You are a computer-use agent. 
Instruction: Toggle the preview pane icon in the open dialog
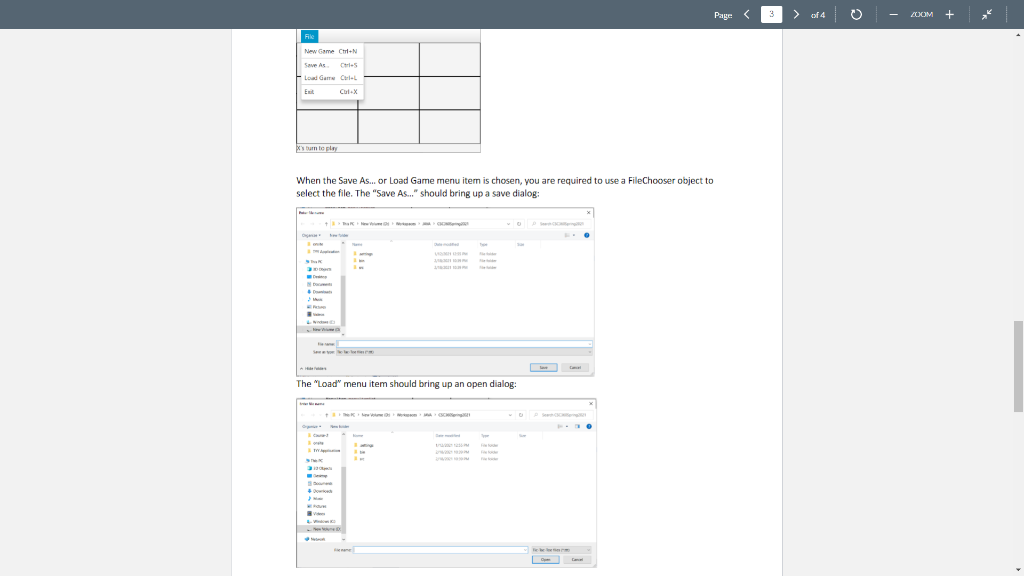576,426
